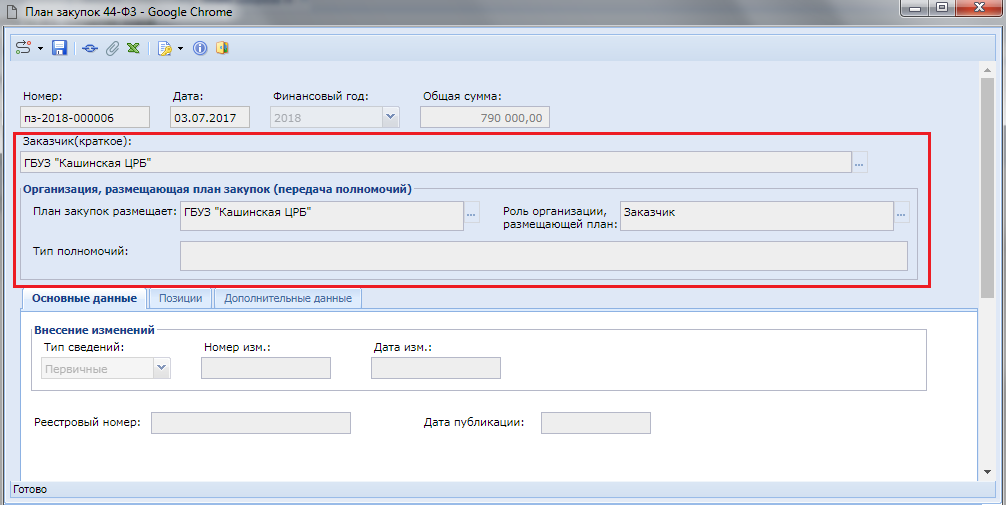The width and height of the screenshot is (1006, 505).
Task: Click the paperclip attachments icon
Action: click(x=112, y=48)
